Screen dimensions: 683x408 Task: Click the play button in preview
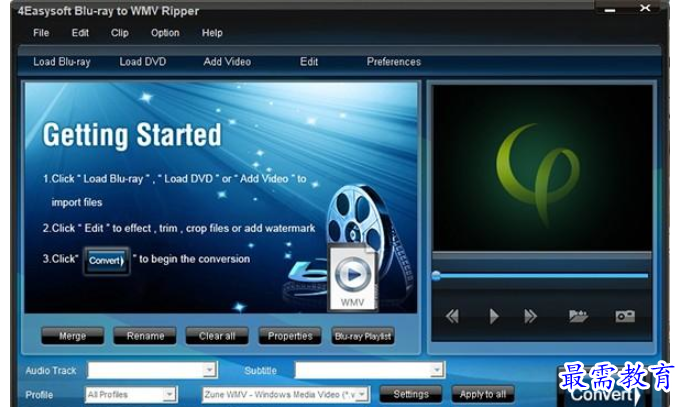click(x=494, y=316)
